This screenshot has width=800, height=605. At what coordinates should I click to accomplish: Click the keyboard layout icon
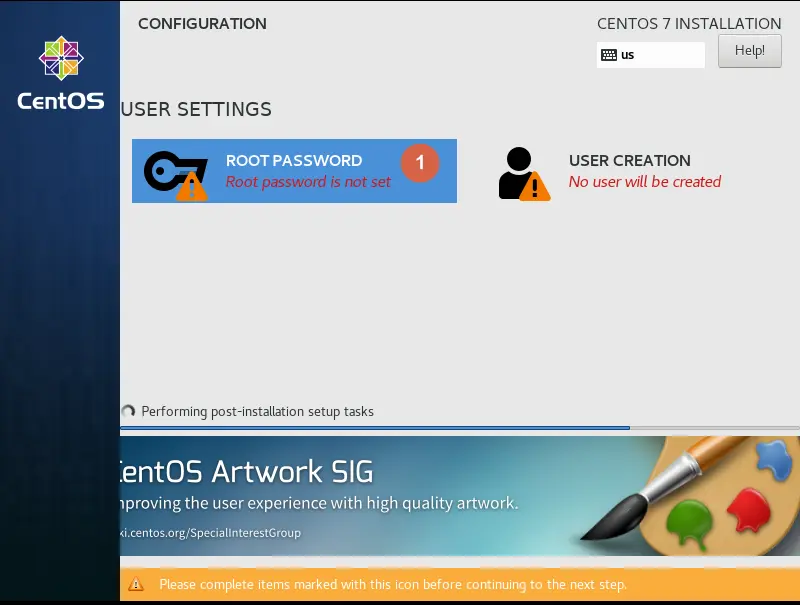[609, 55]
